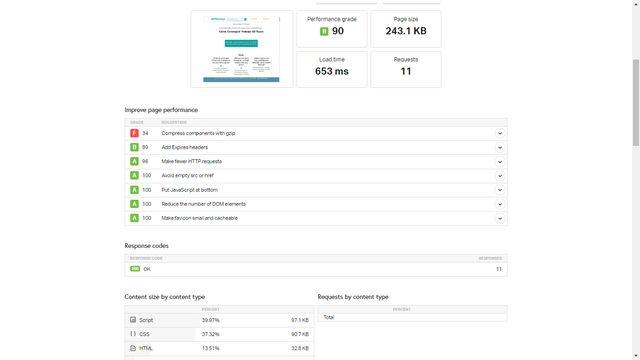Click the Improve page performance heading

click(x=161, y=110)
